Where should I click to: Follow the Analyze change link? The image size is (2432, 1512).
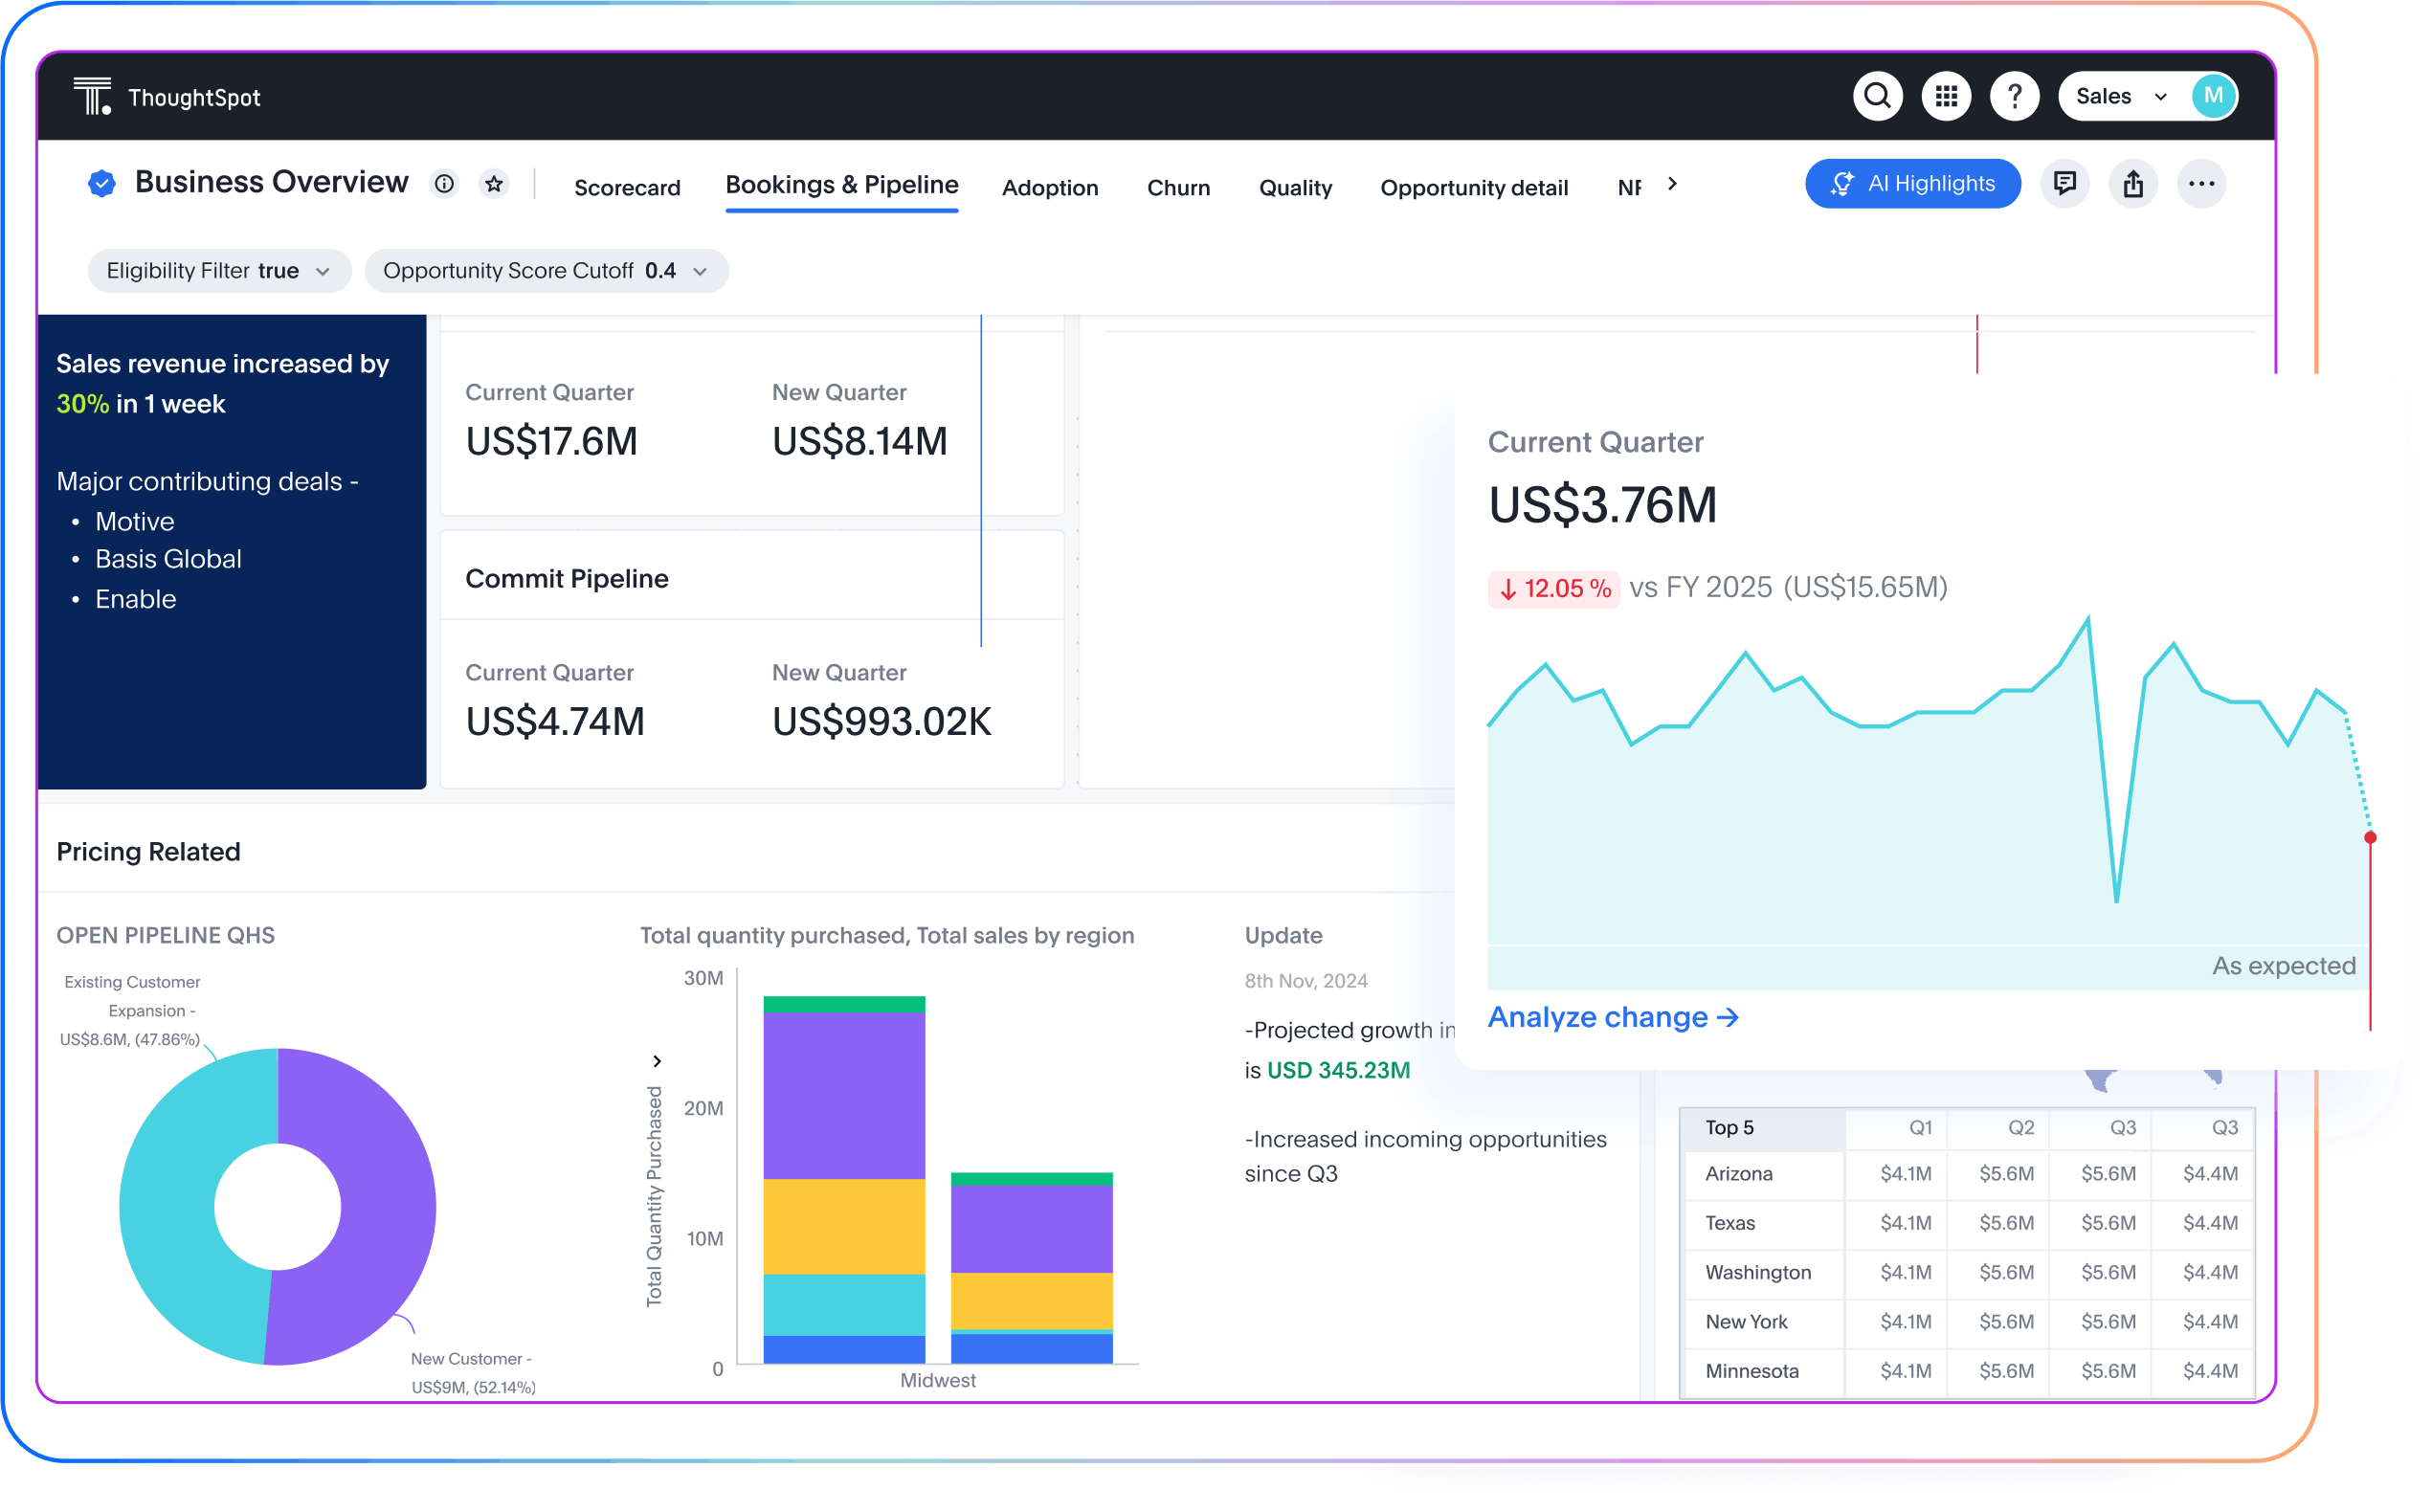tap(1612, 1017)
